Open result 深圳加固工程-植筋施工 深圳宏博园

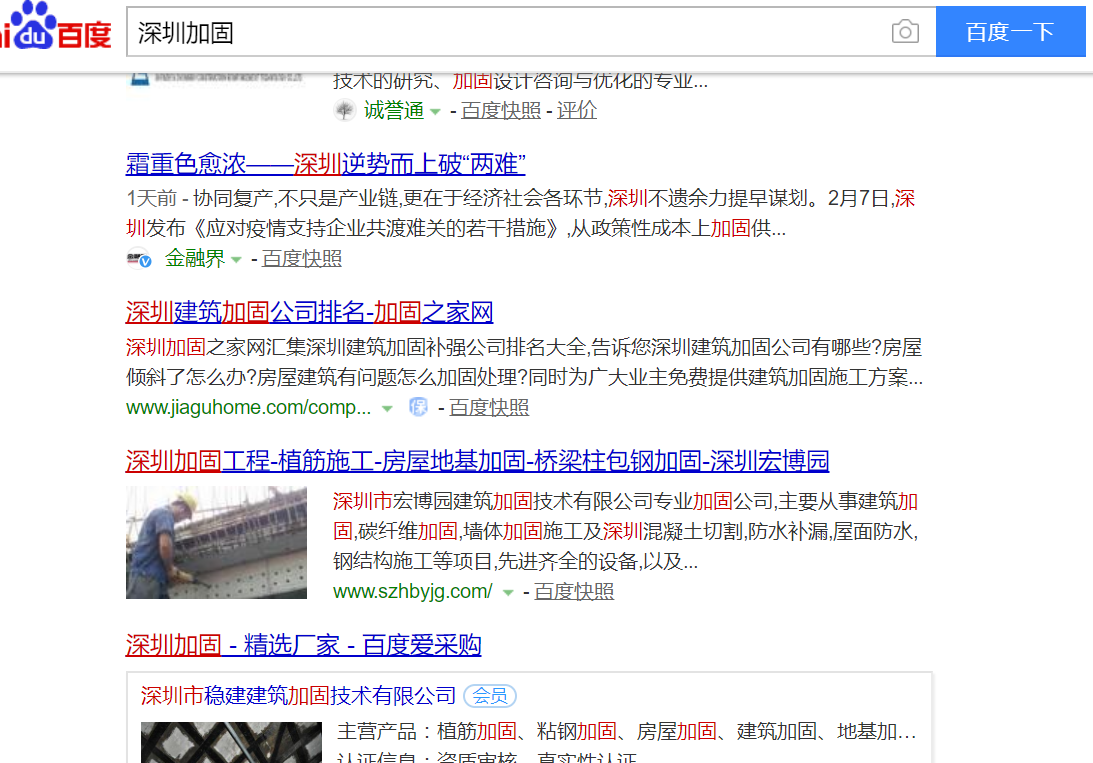[477, 461]
